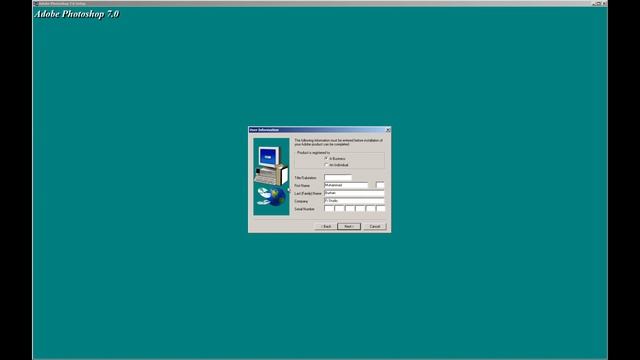The height and width of the screenshot is (360, 640).
Task: Click the Company field
Action: point(354,201)
